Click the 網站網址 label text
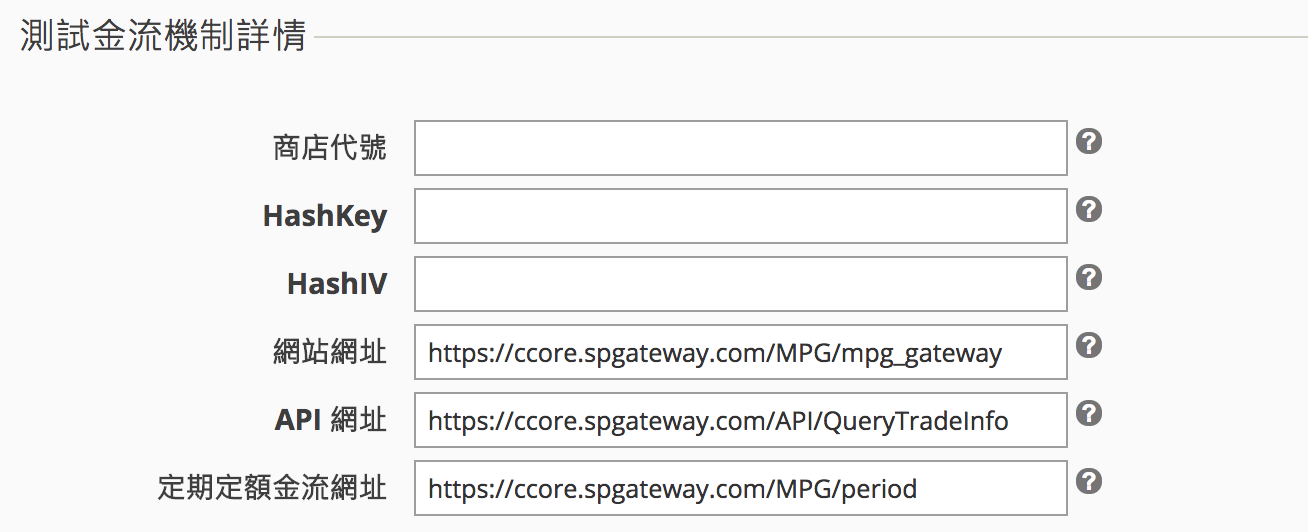 point(330,352)
